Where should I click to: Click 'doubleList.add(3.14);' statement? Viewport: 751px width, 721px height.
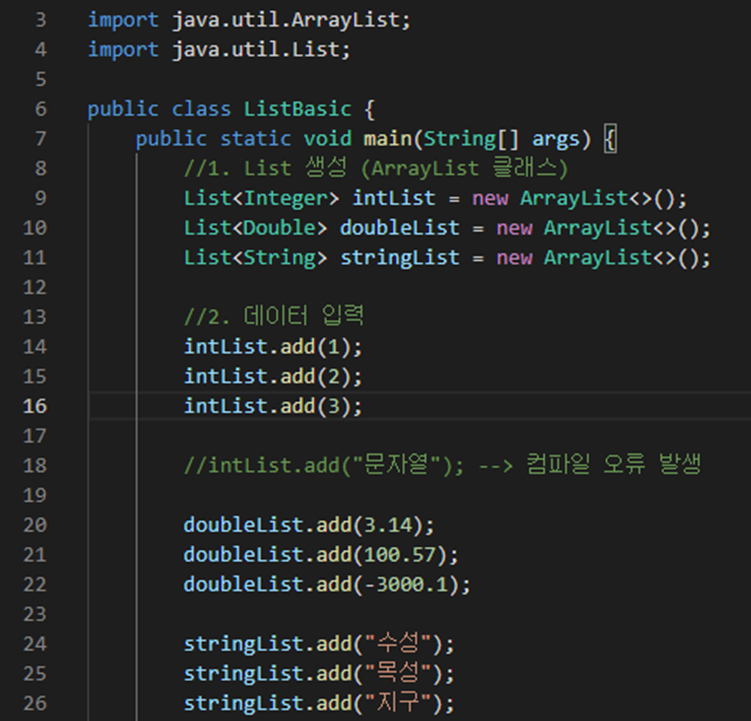point(309,525)
